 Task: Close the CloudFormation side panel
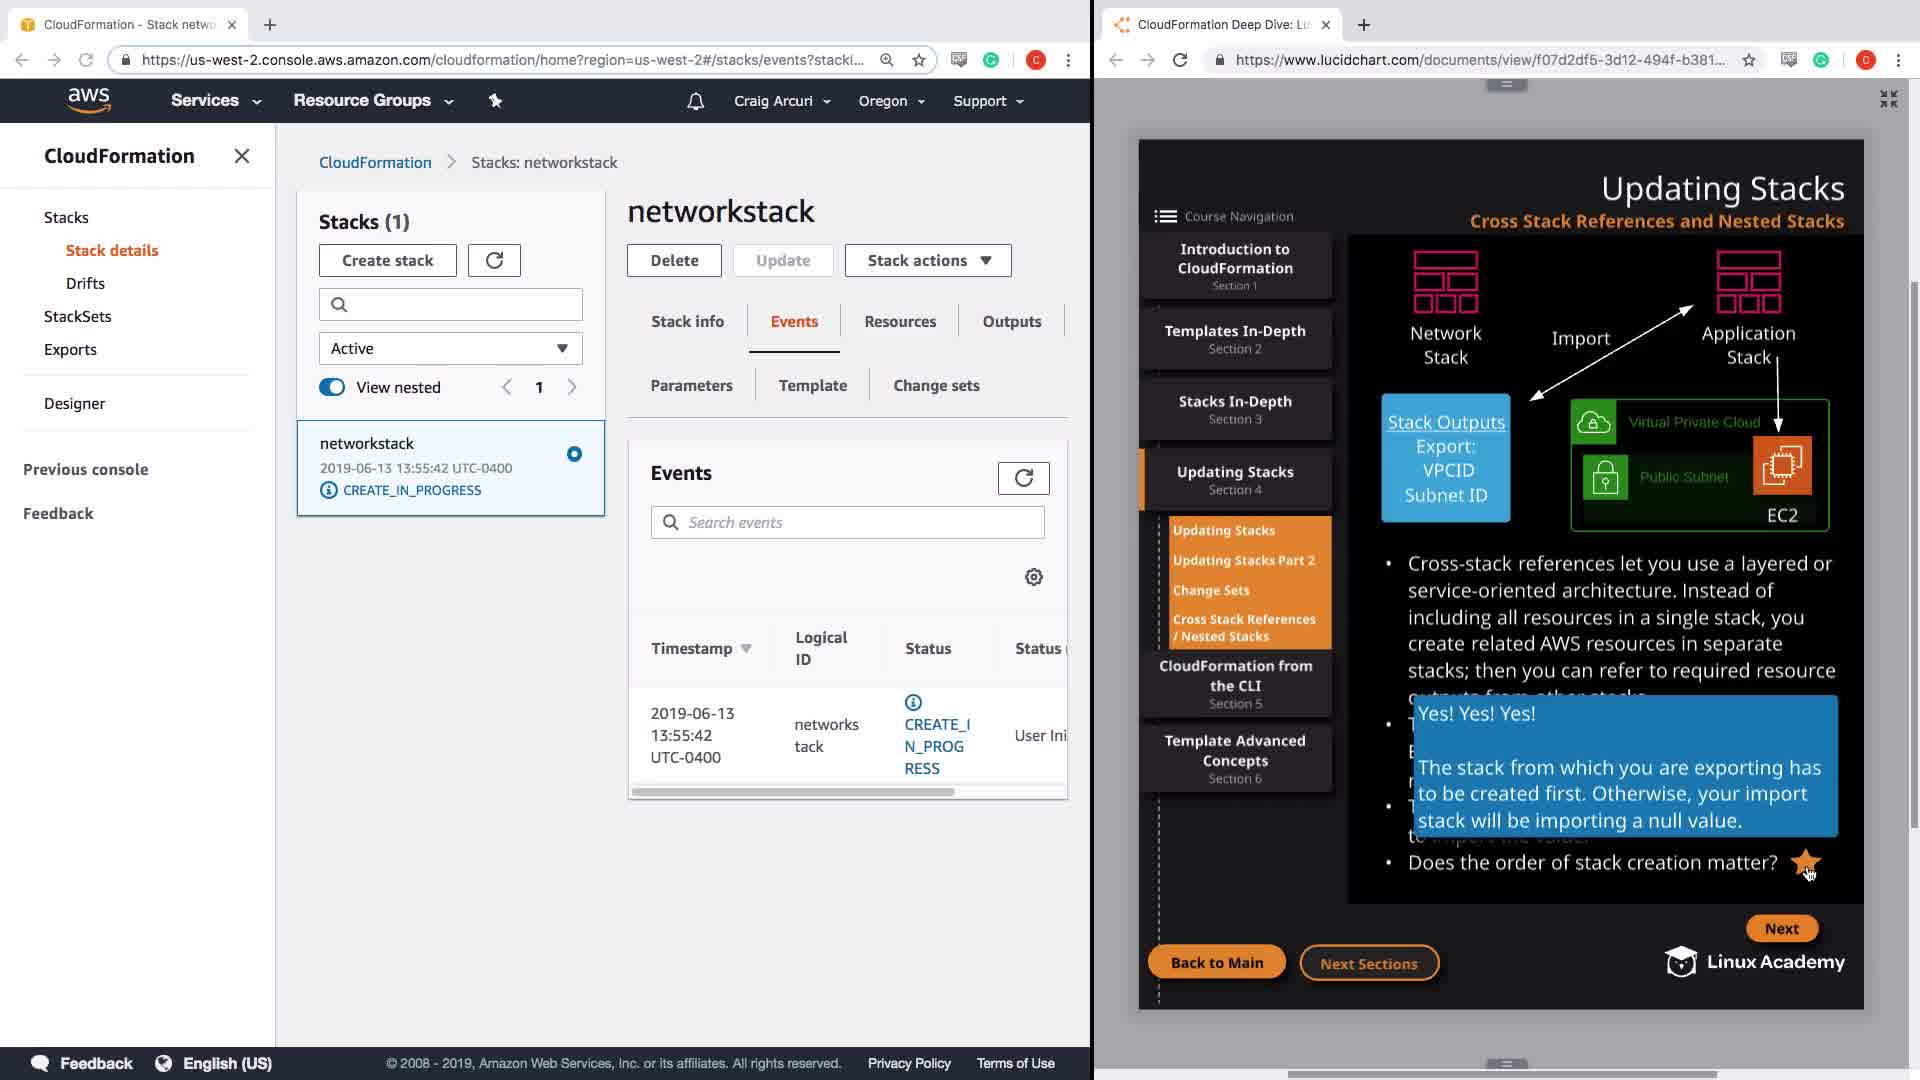point(241,156)
